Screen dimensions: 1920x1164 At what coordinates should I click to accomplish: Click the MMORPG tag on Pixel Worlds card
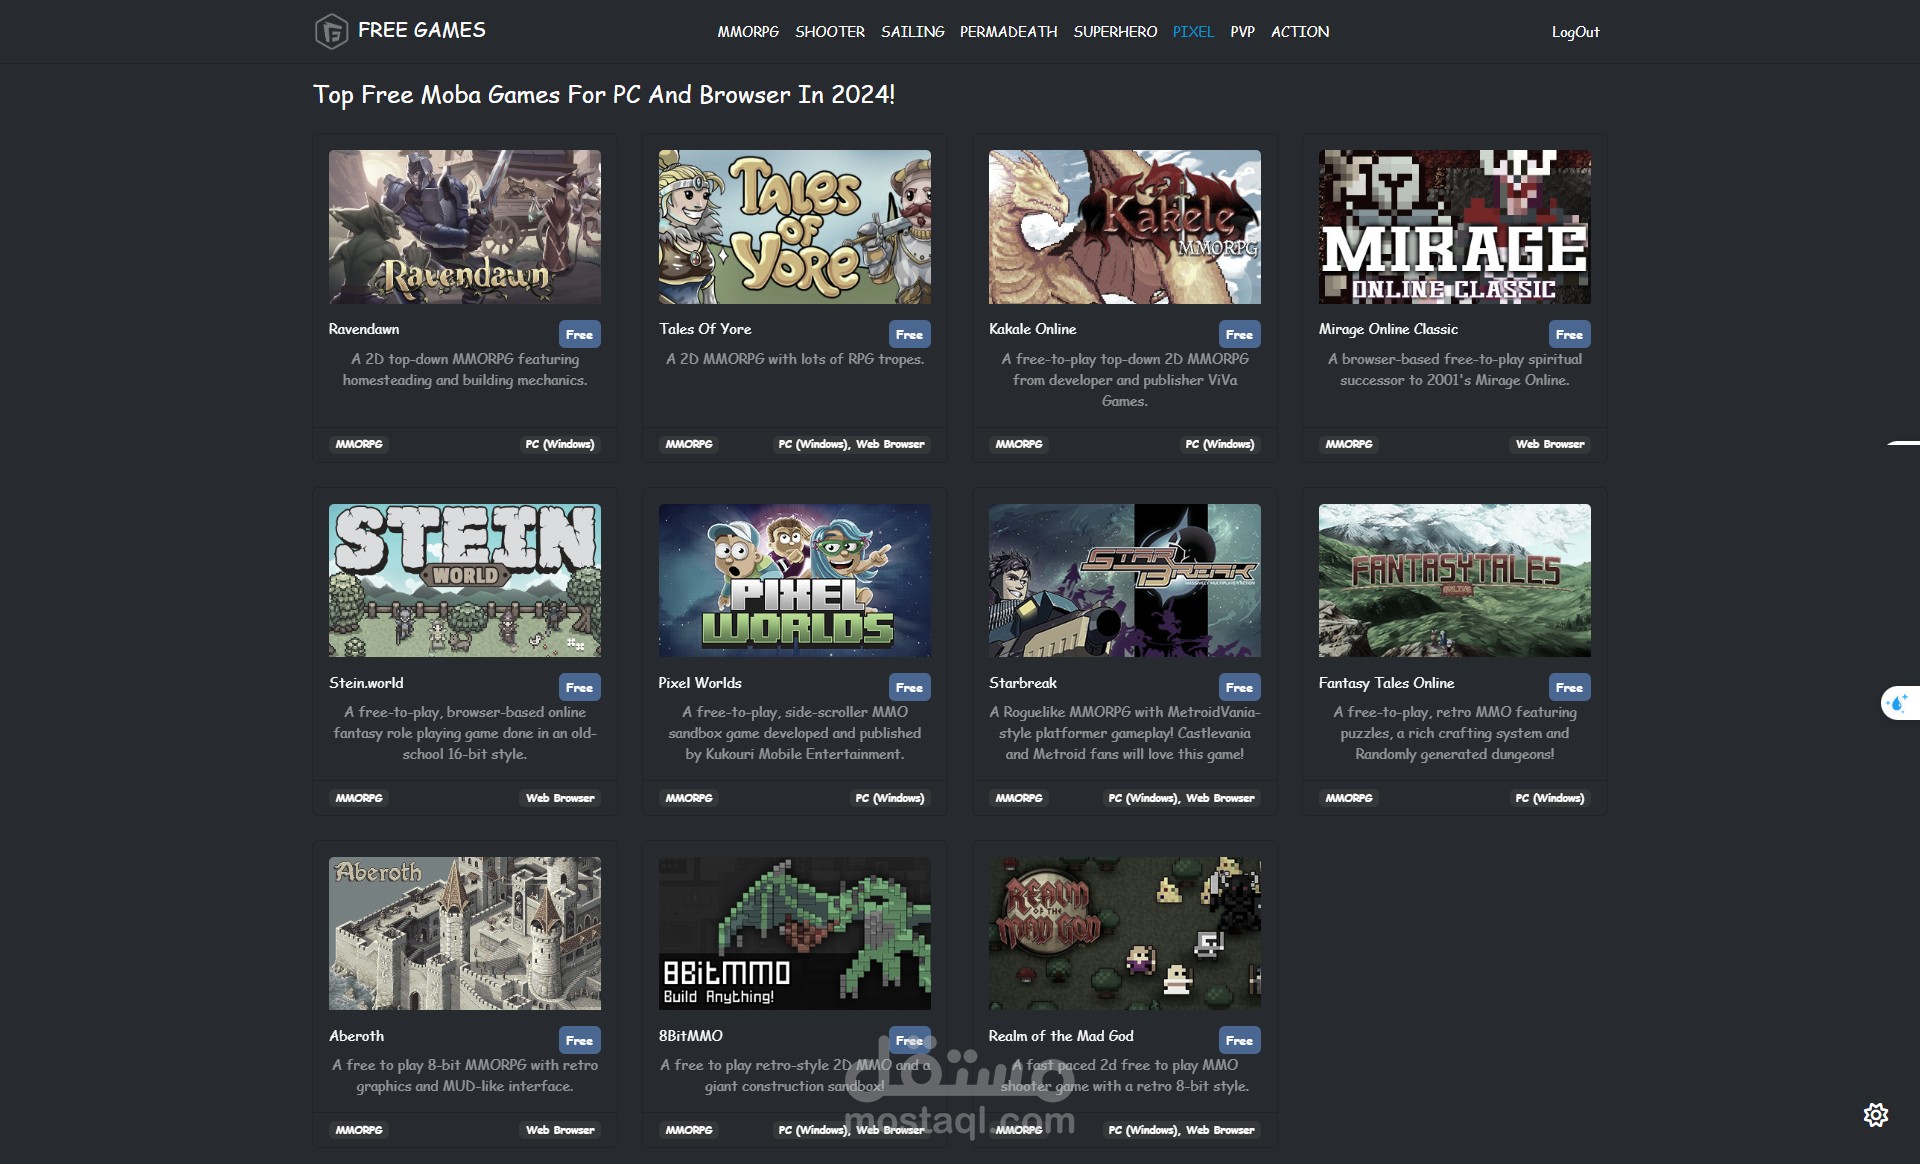click(689, 798)
